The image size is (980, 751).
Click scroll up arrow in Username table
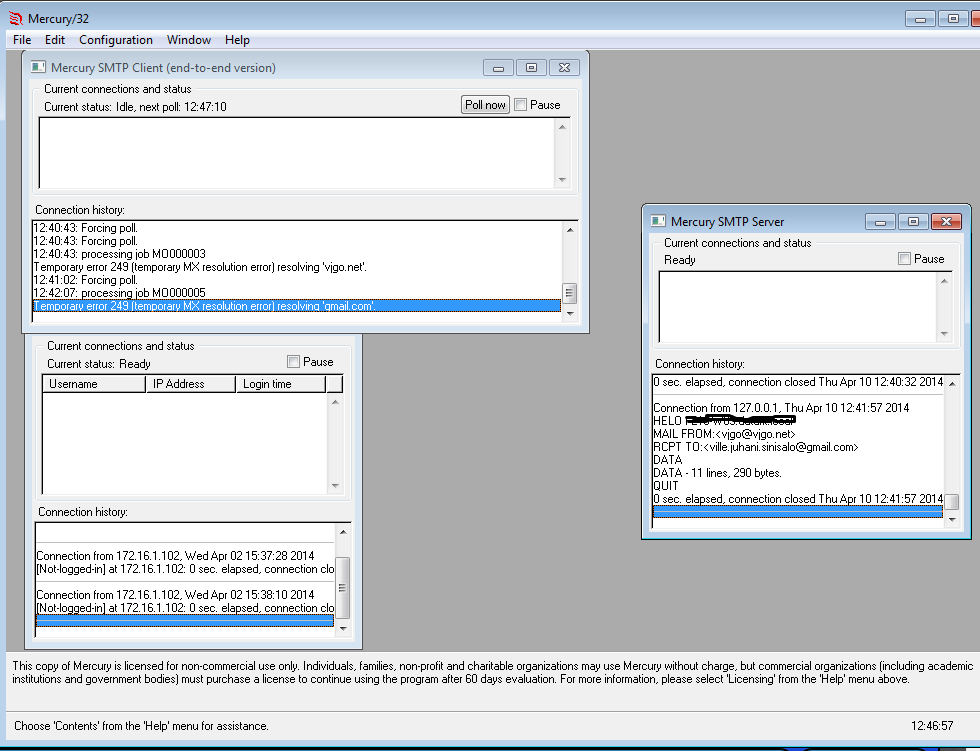[335, 402]
